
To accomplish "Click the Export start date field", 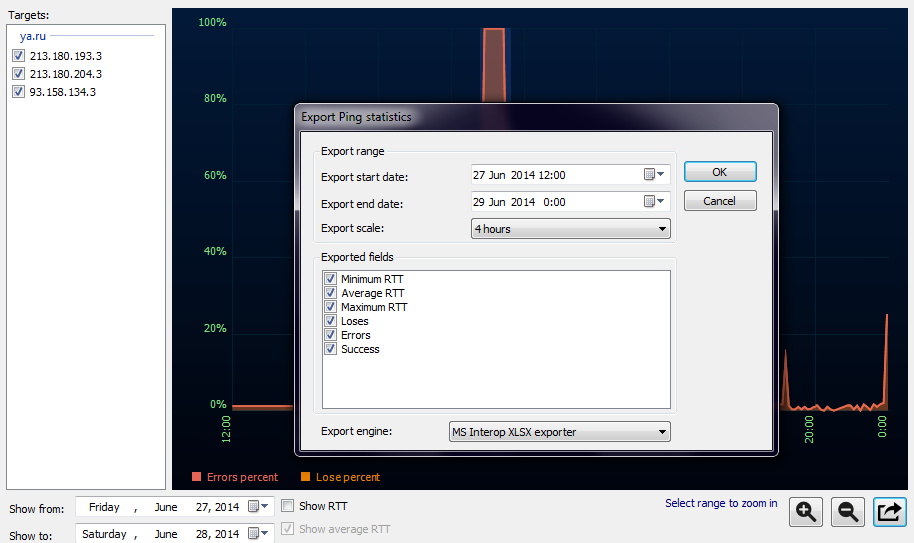I will 555,175.
